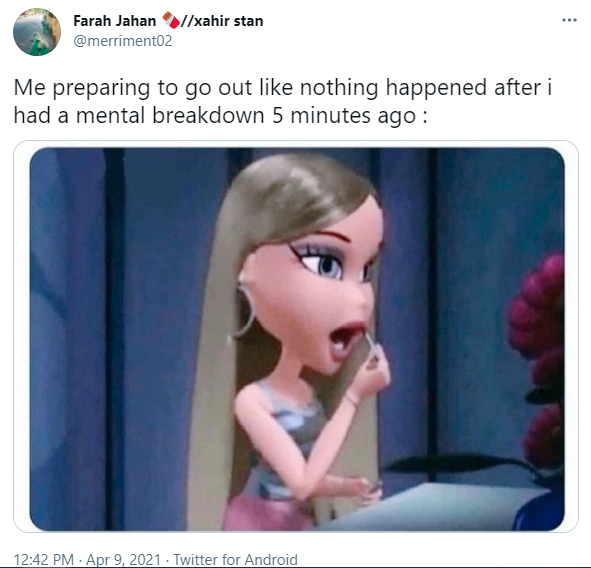Click the doll's long blonde hair strand
The image size is (591, 568).
[213, 377]
